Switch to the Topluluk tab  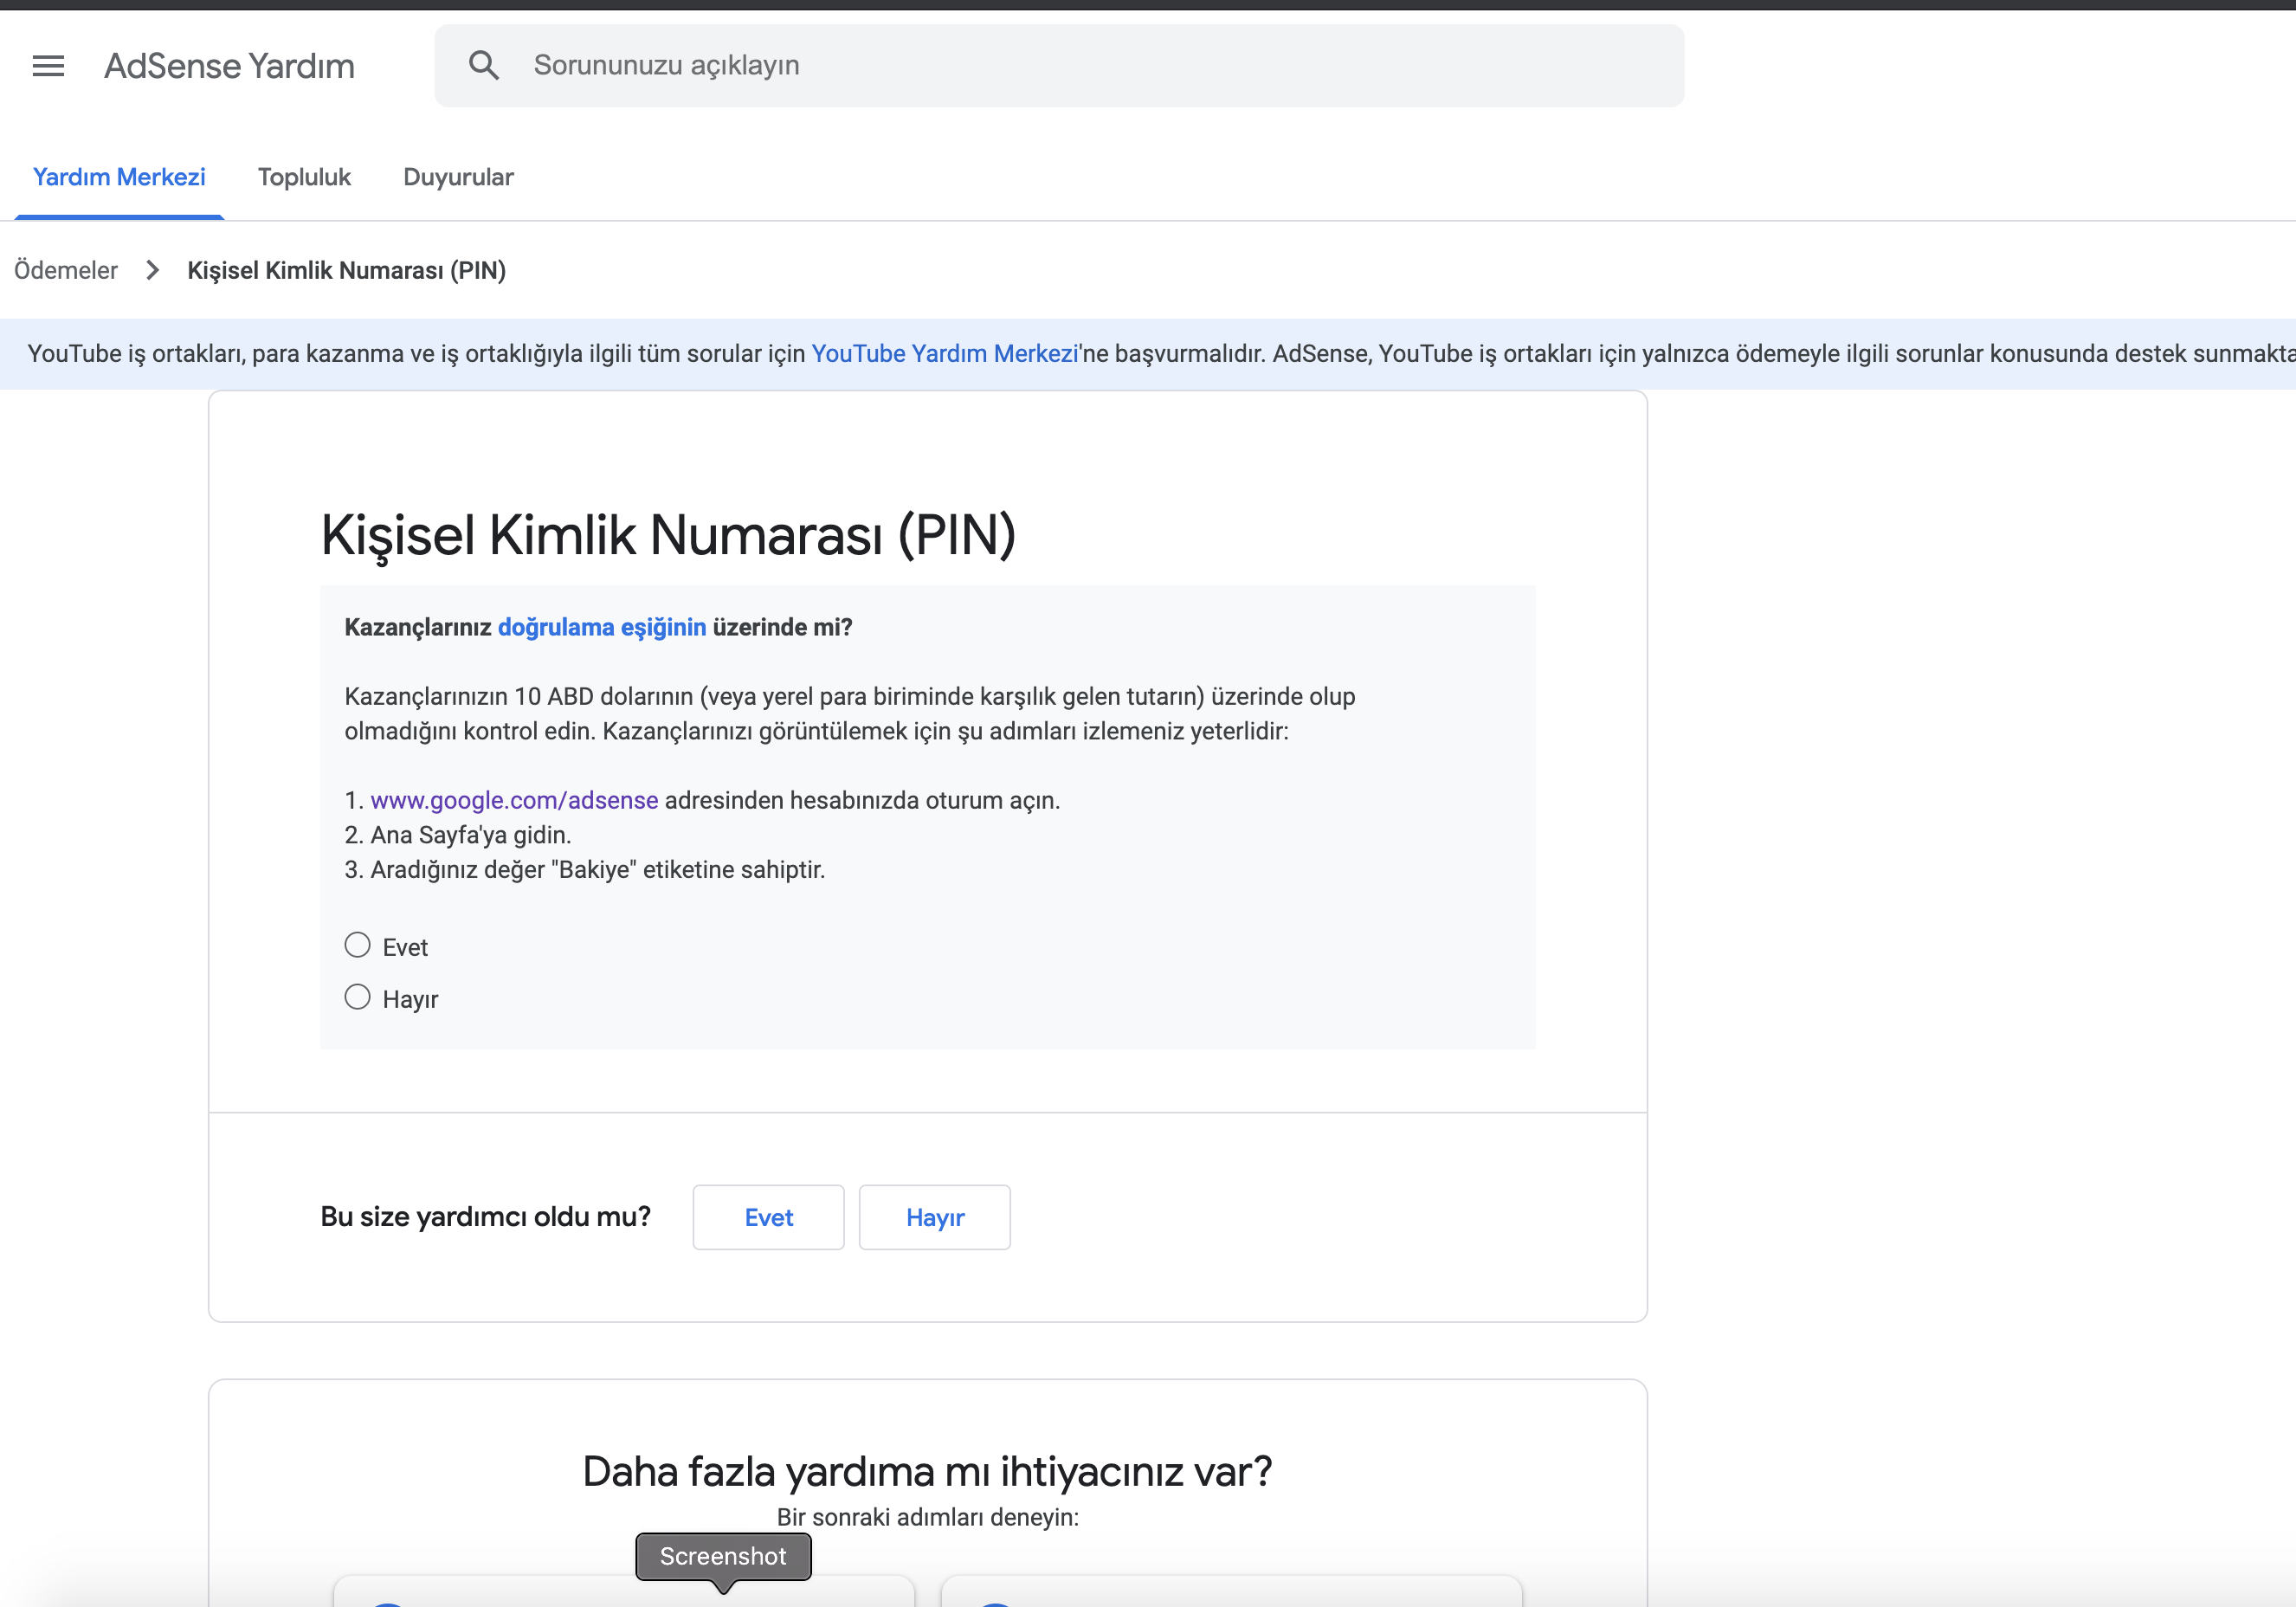click(304, 177)
